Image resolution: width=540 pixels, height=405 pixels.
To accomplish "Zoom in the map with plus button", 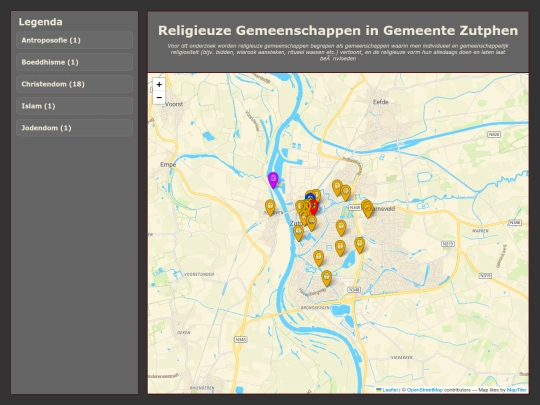I will coord(159,84).
